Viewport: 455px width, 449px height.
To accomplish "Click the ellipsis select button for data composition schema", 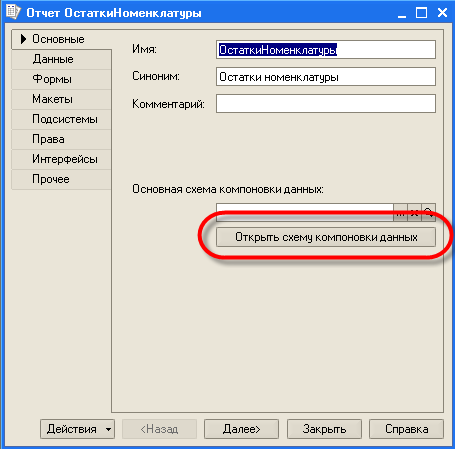I will pos(400,213).
